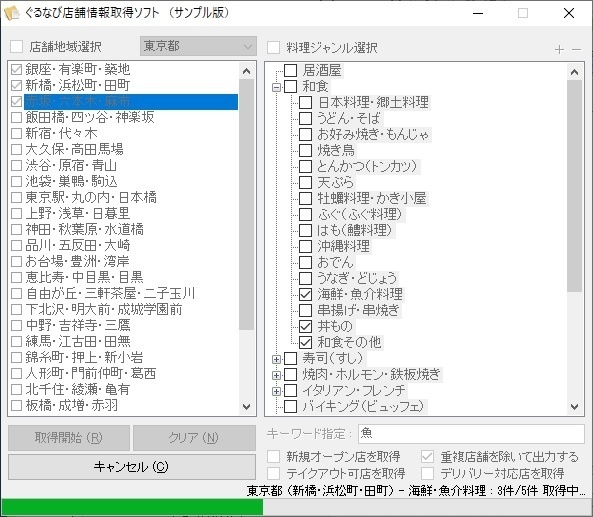The width and height of the screenshot is (593, 517).
Task: Select the おでん tree item
Action: click(x=335, y=262)
